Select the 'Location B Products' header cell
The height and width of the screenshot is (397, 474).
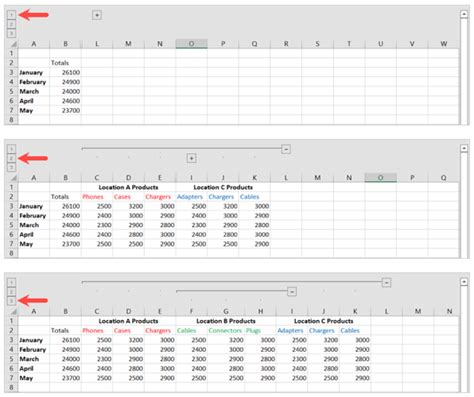[x=226, y=321]
